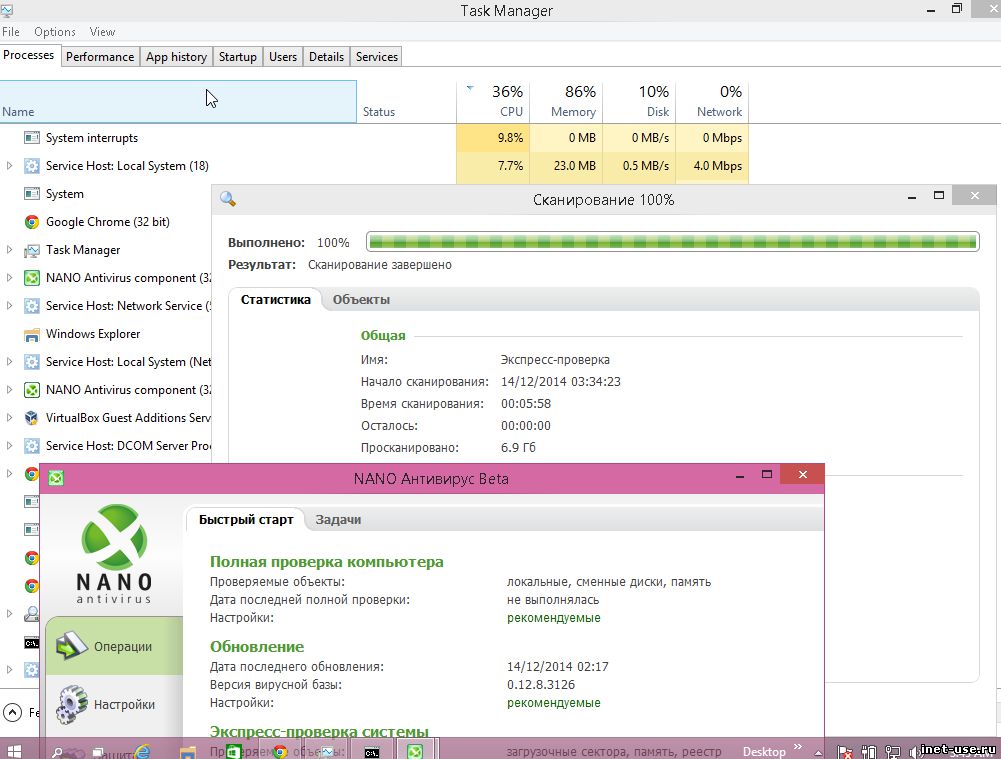Click the Обновление heading link
The width and height of the screenshot is (1001, 759).
257,647
